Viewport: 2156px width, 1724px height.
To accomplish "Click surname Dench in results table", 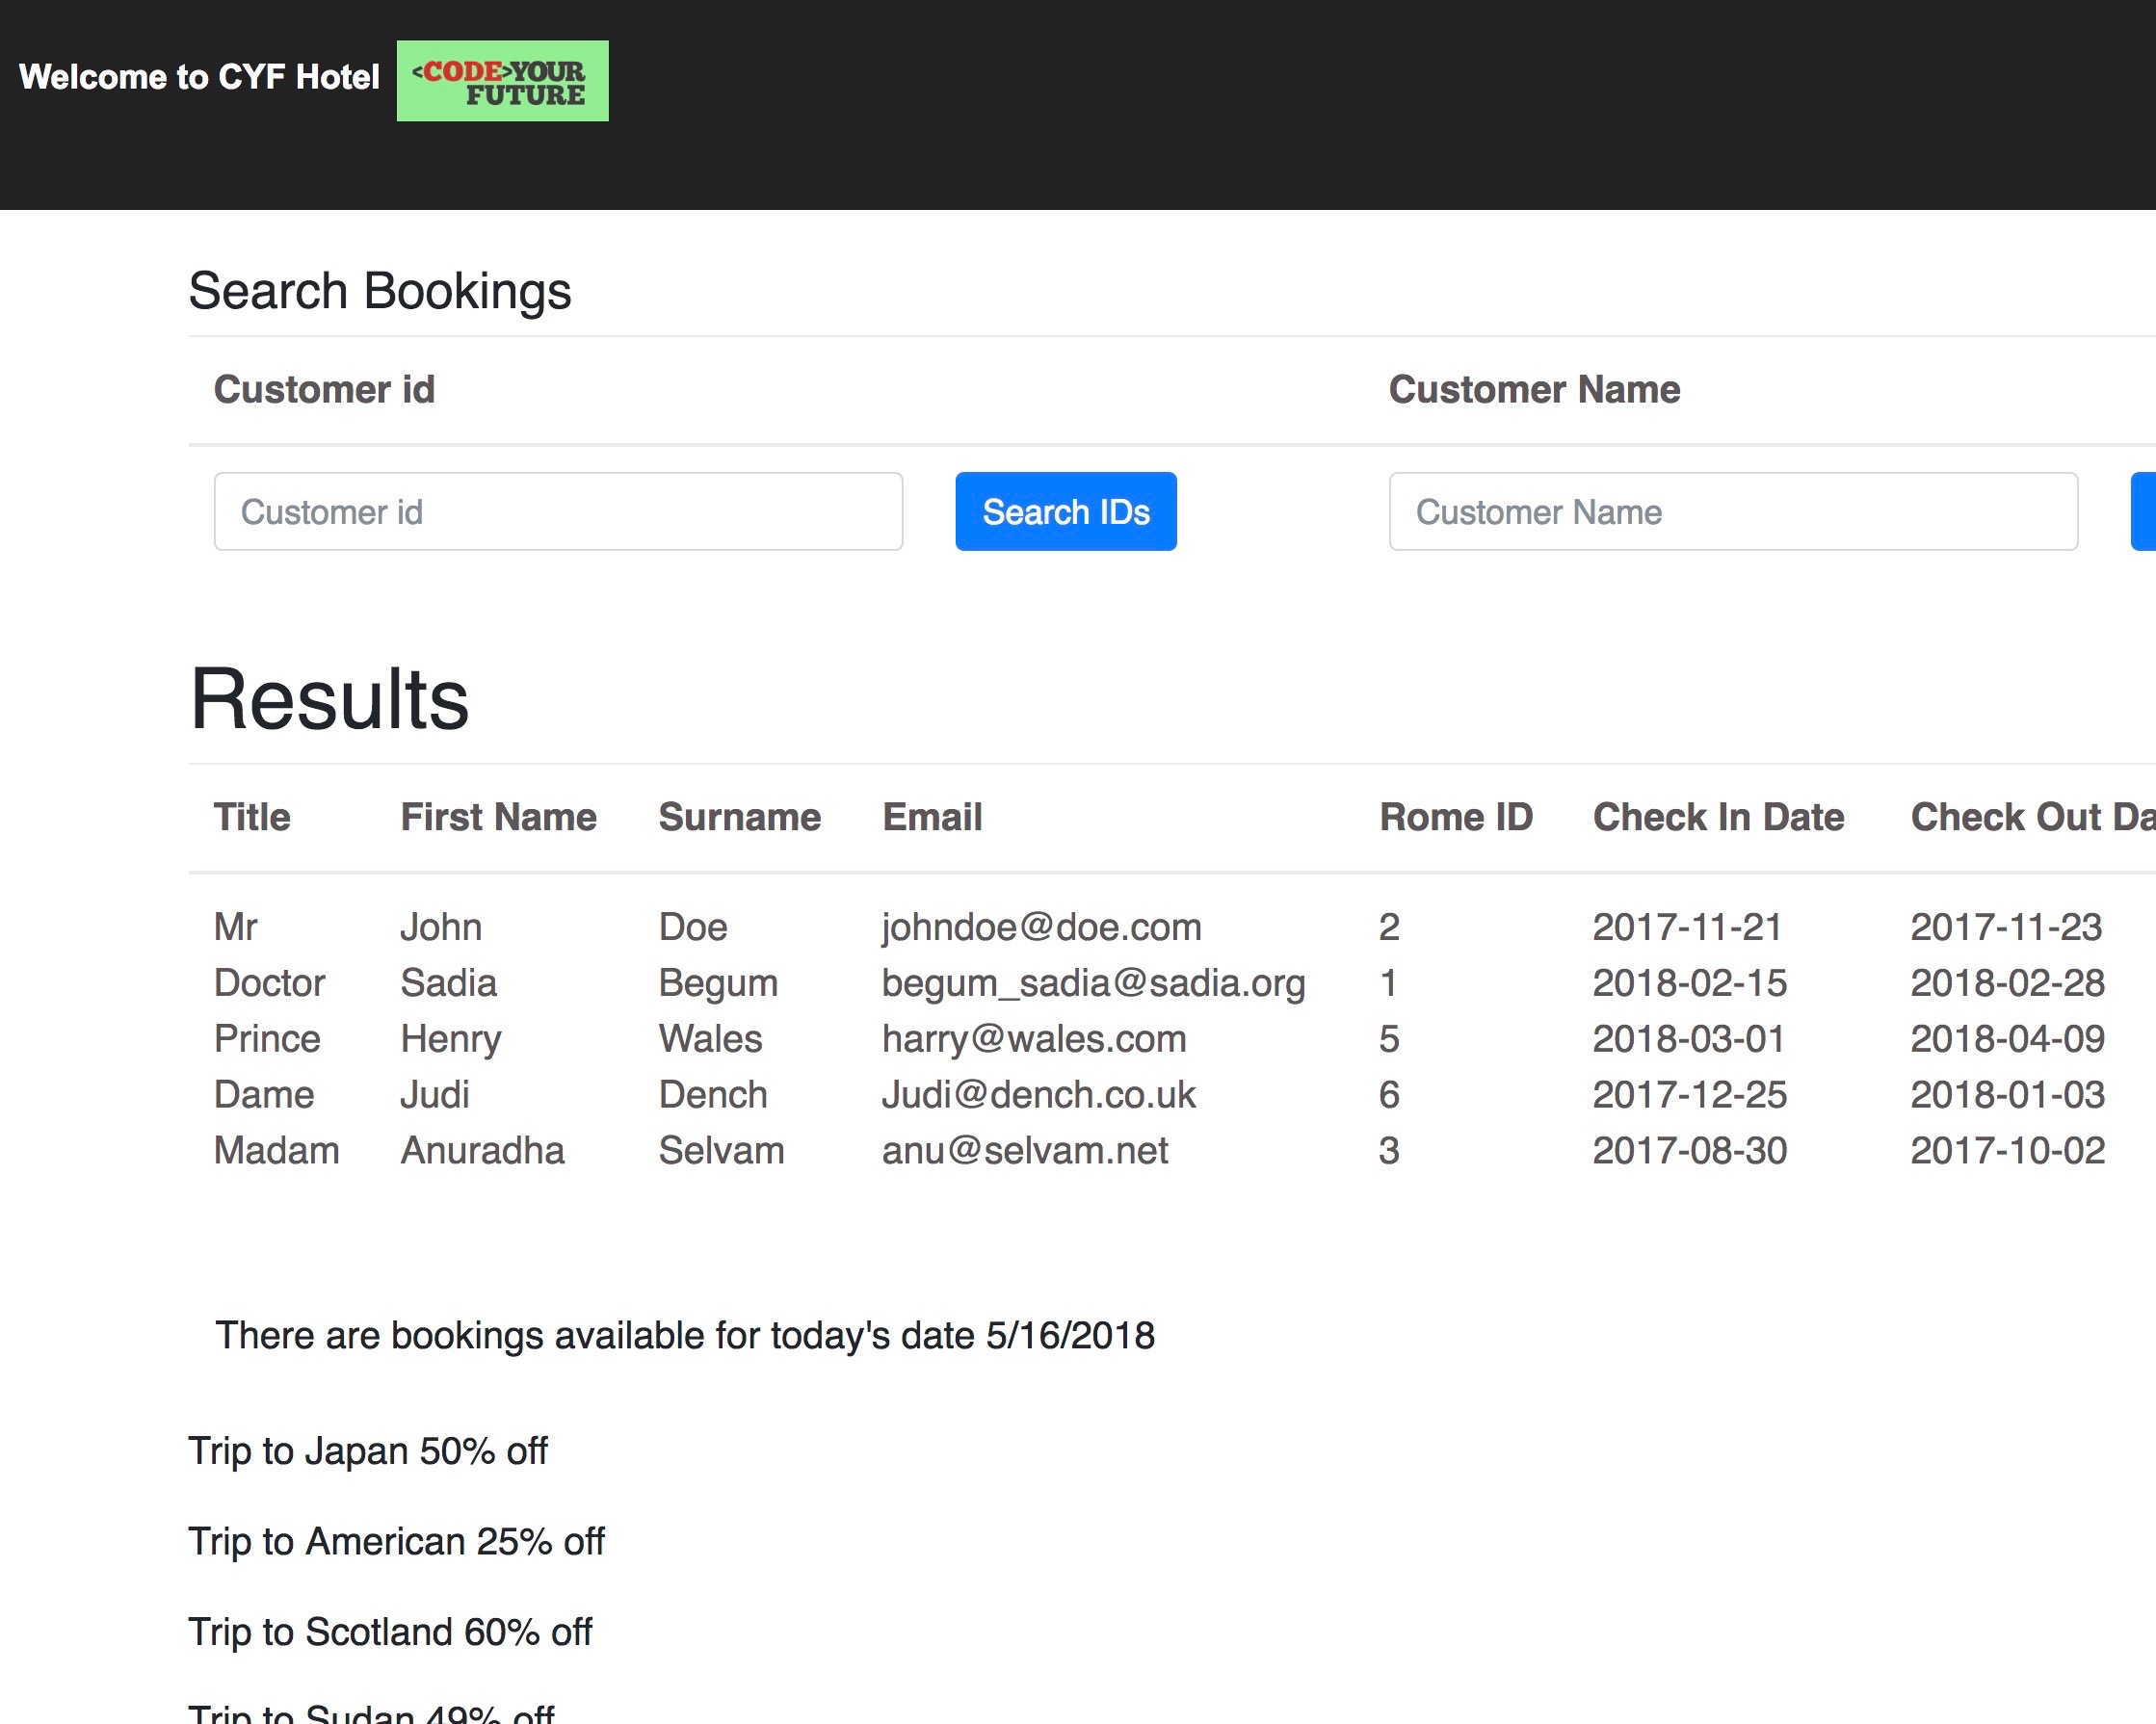I will click(x=712, y=1095).
